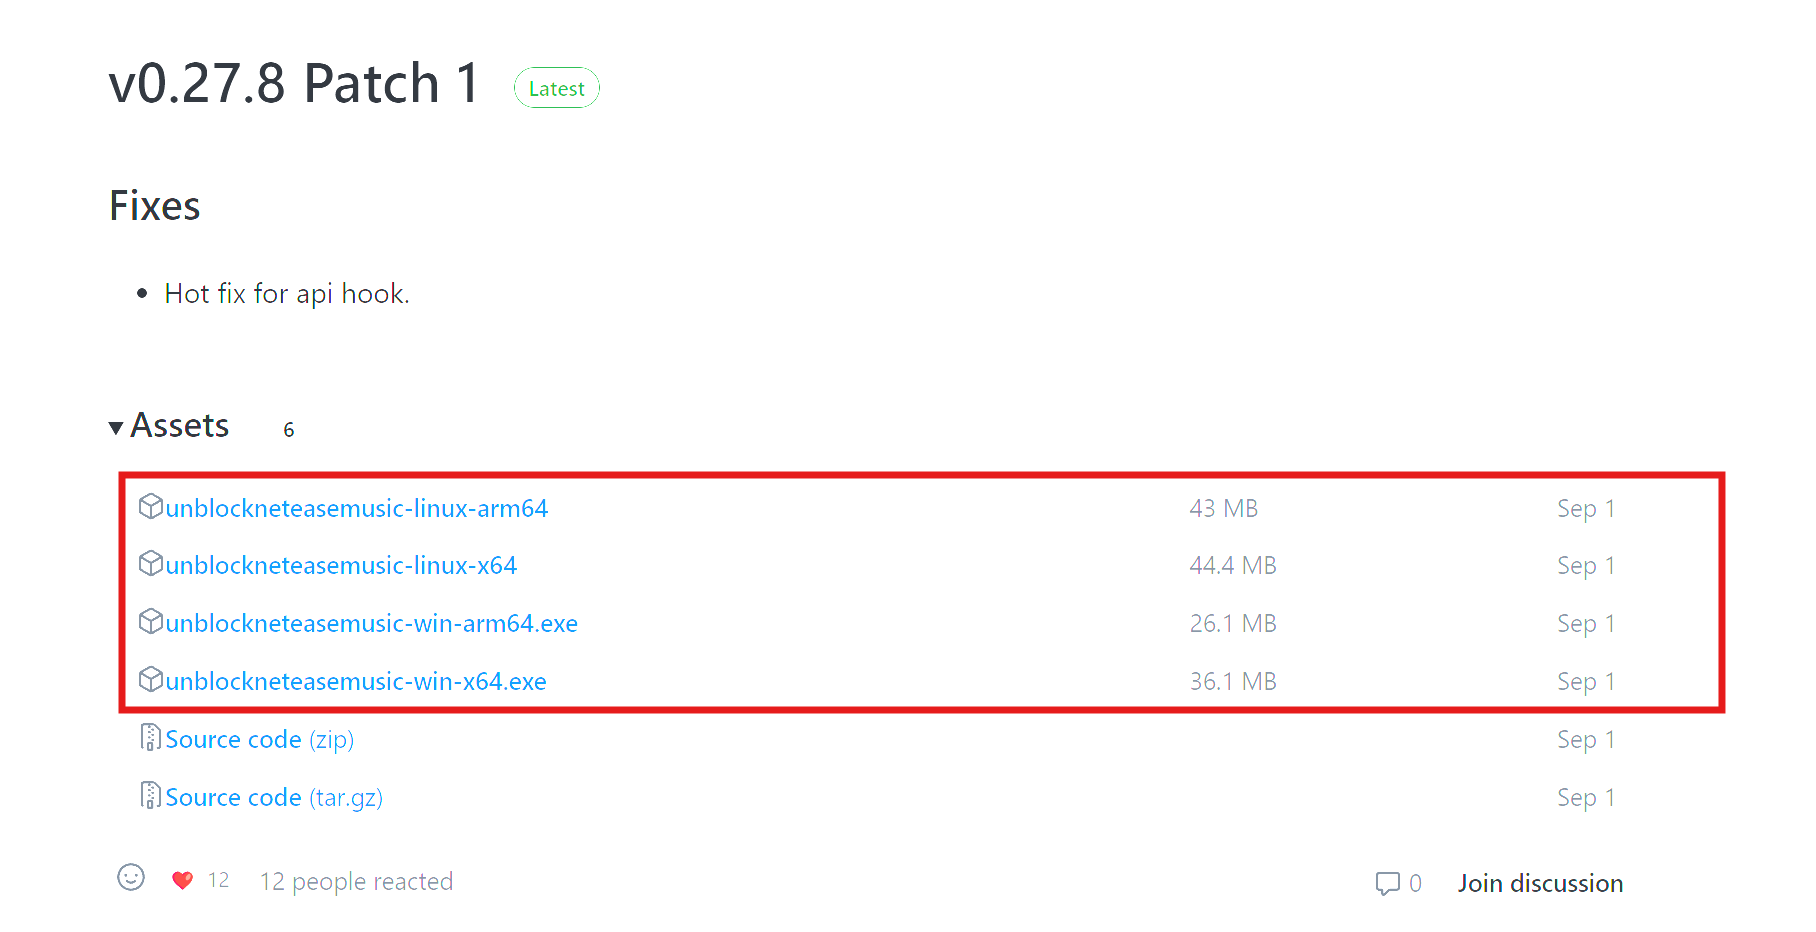Download unblockneteasemusic-win-x64.exe
Screen dimensions: 1816x932
pos(356,682)
